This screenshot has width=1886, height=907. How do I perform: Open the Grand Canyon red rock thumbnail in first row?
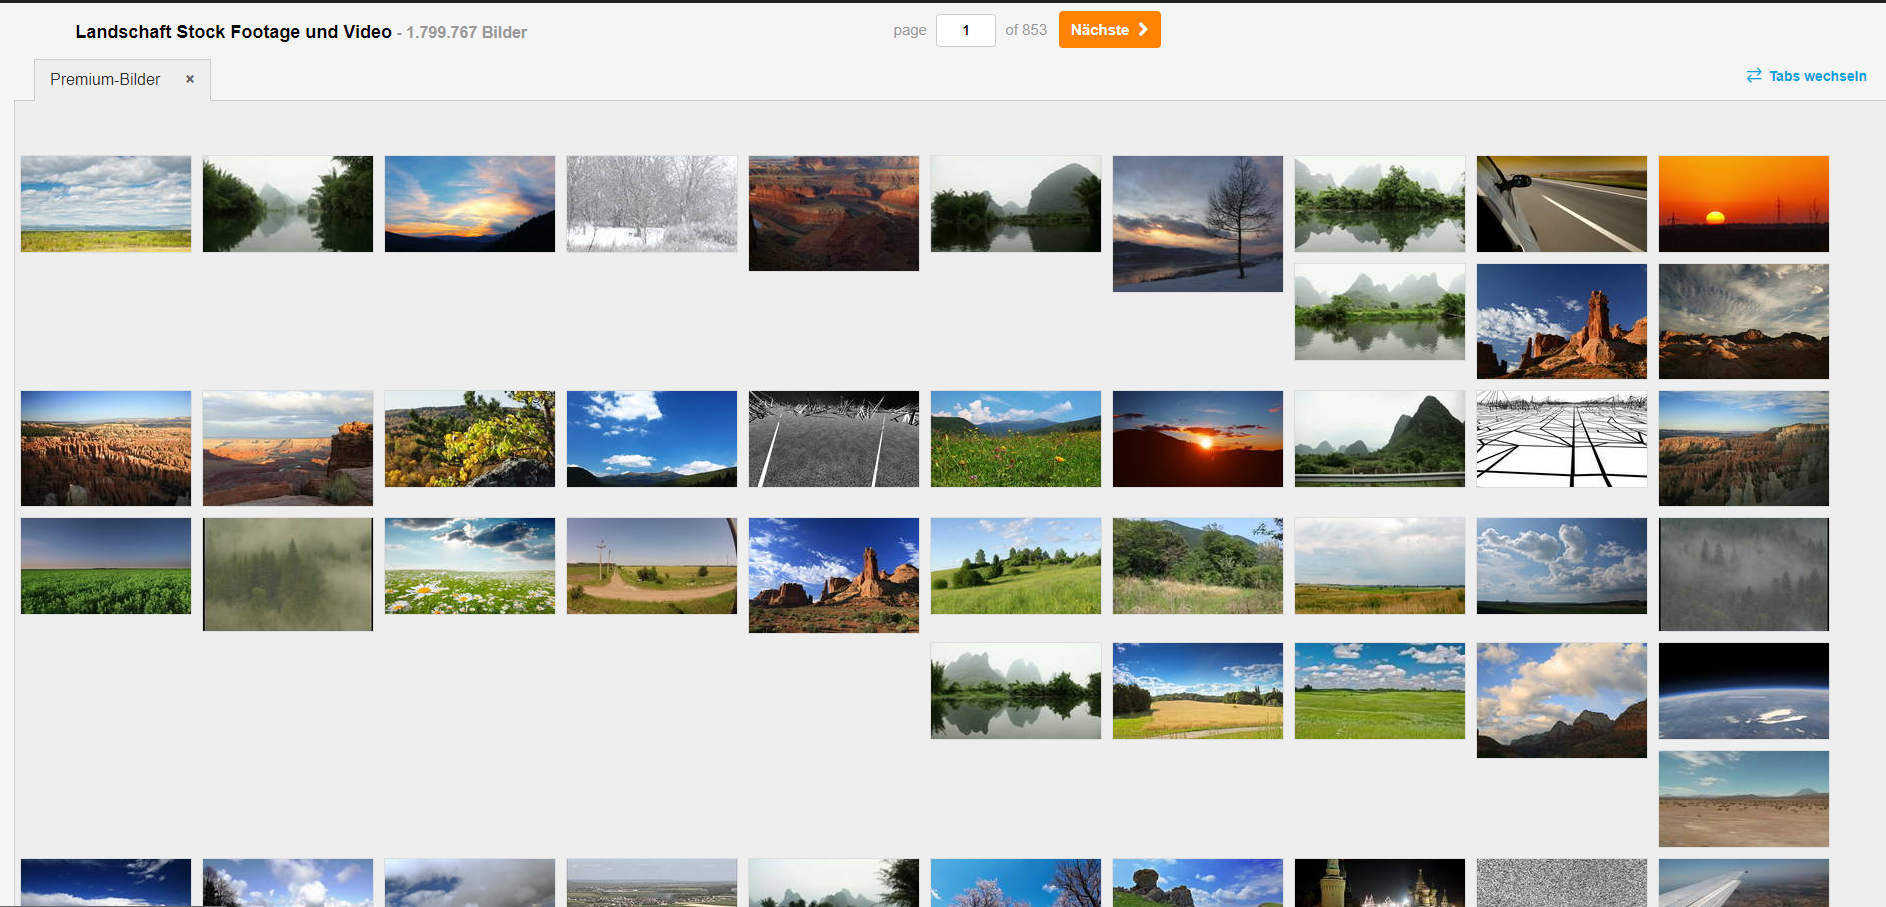pyautogui.click(x=834, y=213)
